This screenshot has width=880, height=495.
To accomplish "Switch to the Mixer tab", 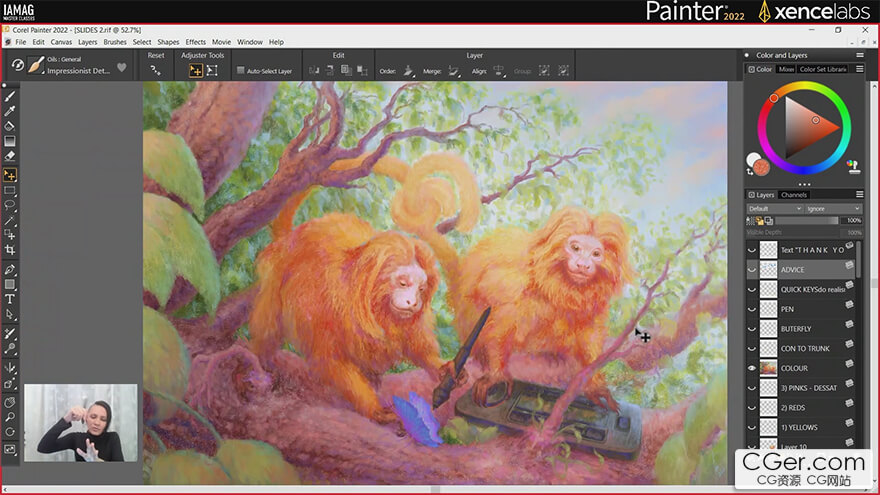I will pyautogui.click(x=786, y=69).
